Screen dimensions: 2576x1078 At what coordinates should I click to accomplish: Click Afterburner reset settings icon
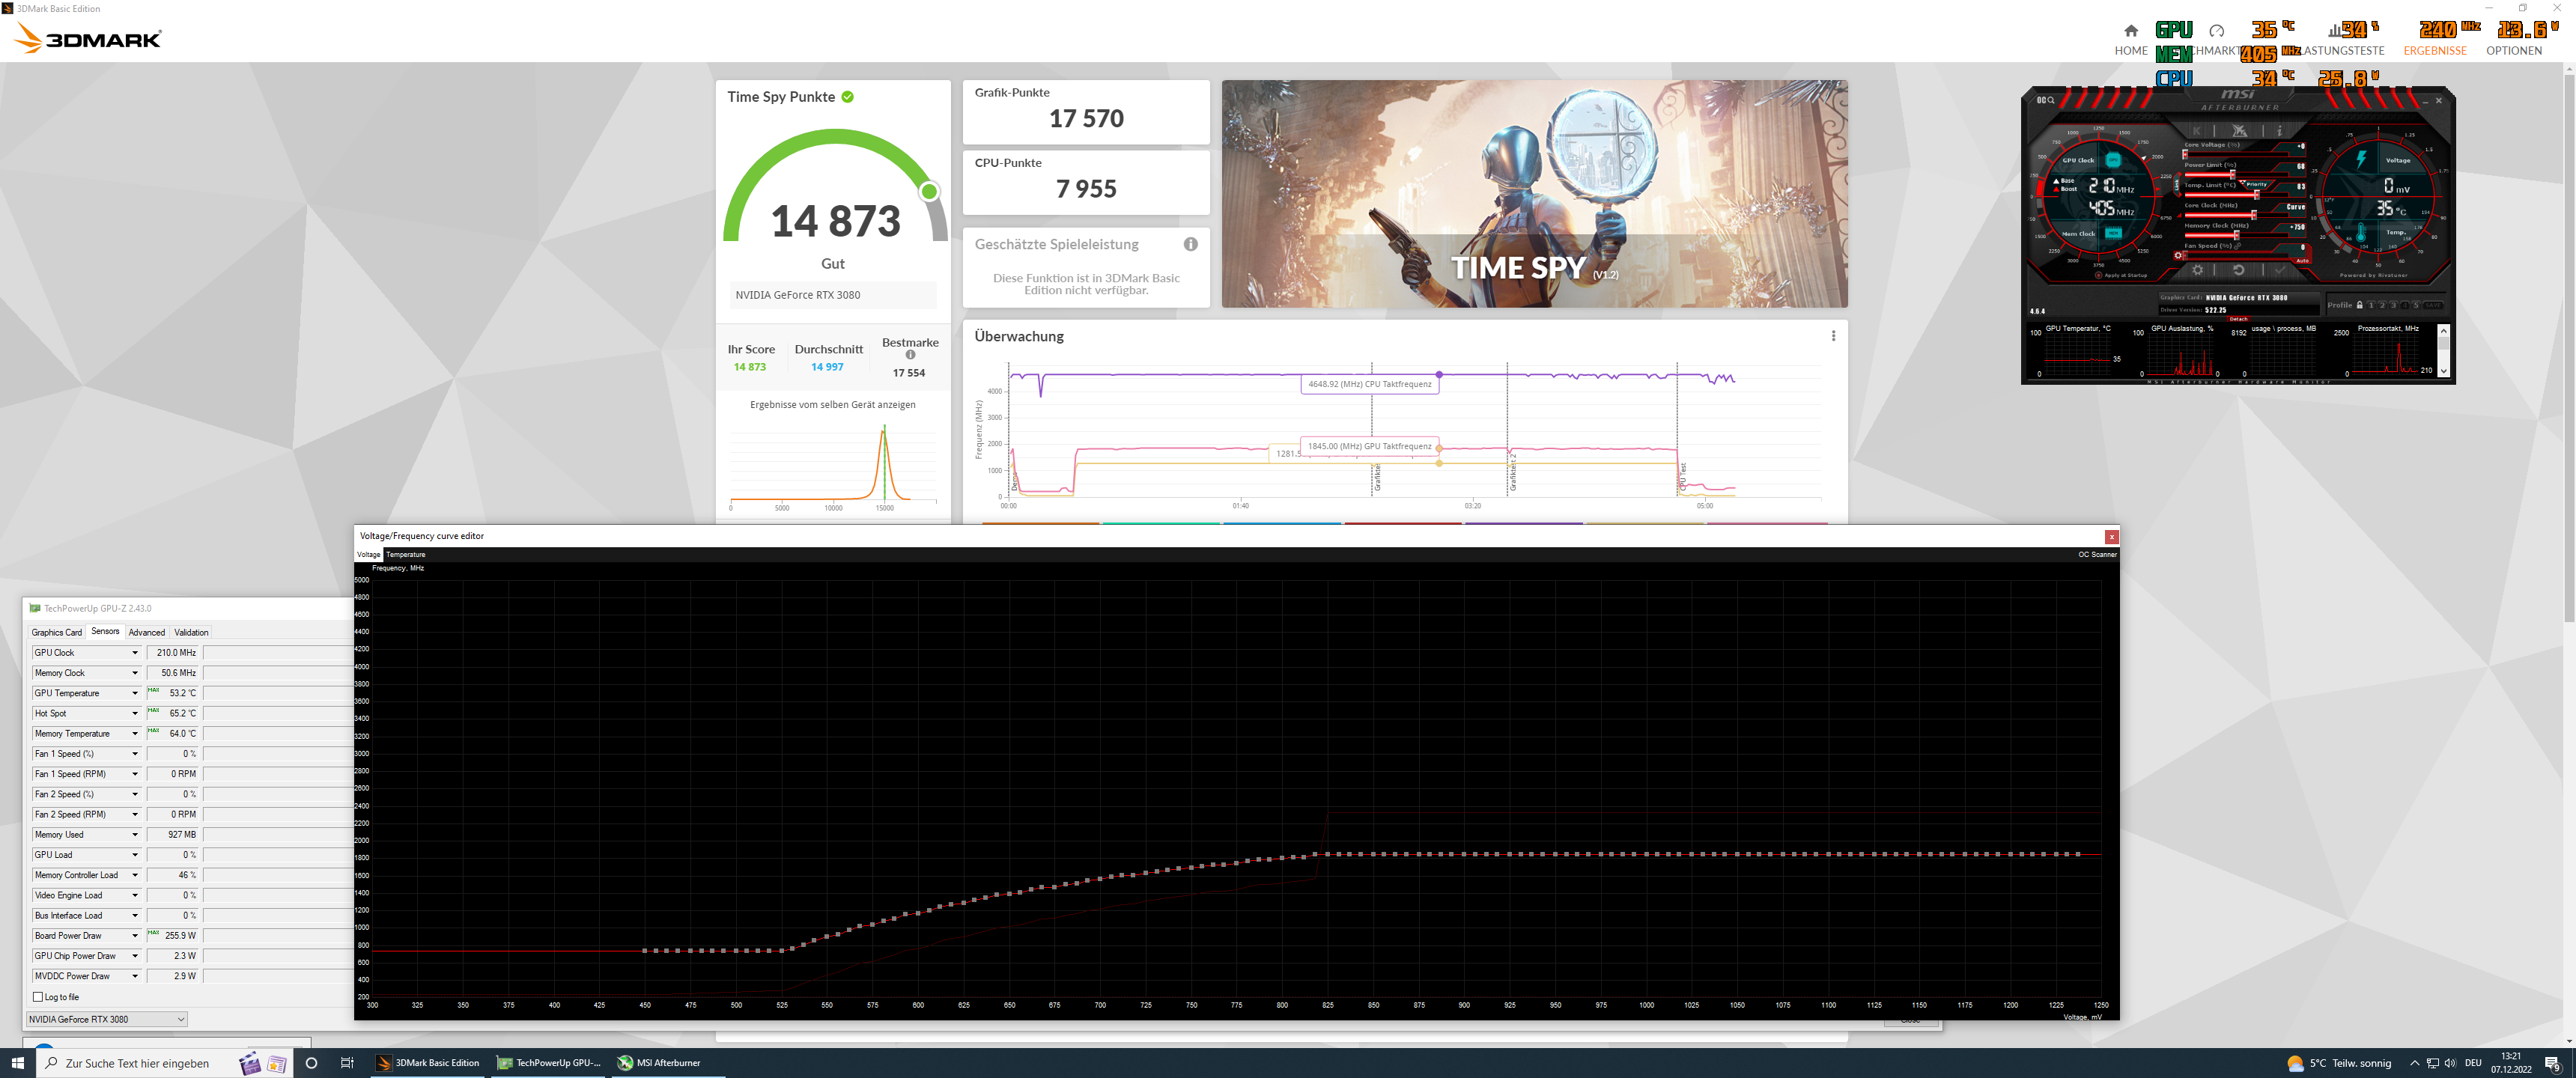tap(2239, 270)
